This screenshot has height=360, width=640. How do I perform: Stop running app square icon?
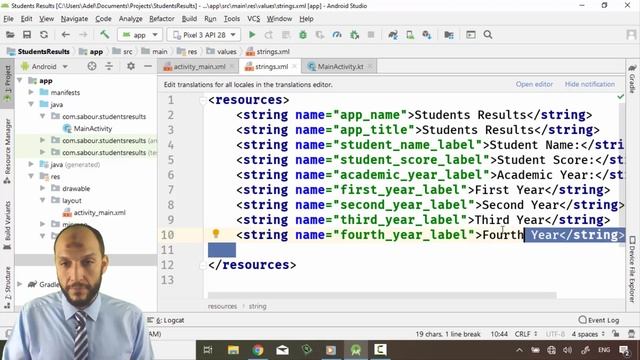[x=371, y=35]
